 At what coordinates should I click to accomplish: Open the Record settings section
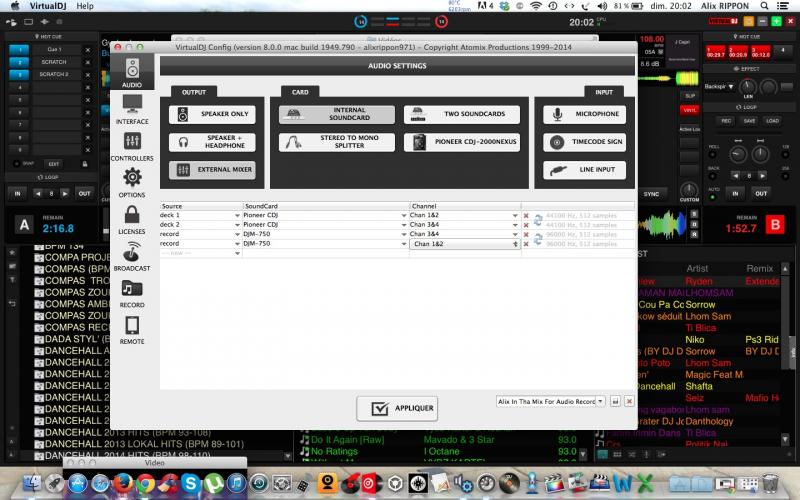[132, 293]
